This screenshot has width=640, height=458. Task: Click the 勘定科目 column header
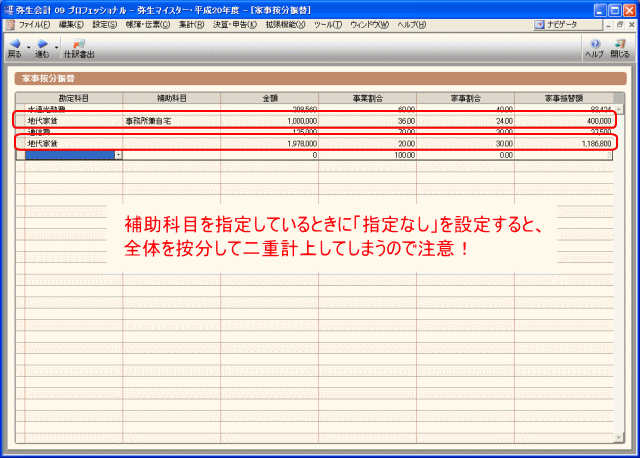pos(73,98)
